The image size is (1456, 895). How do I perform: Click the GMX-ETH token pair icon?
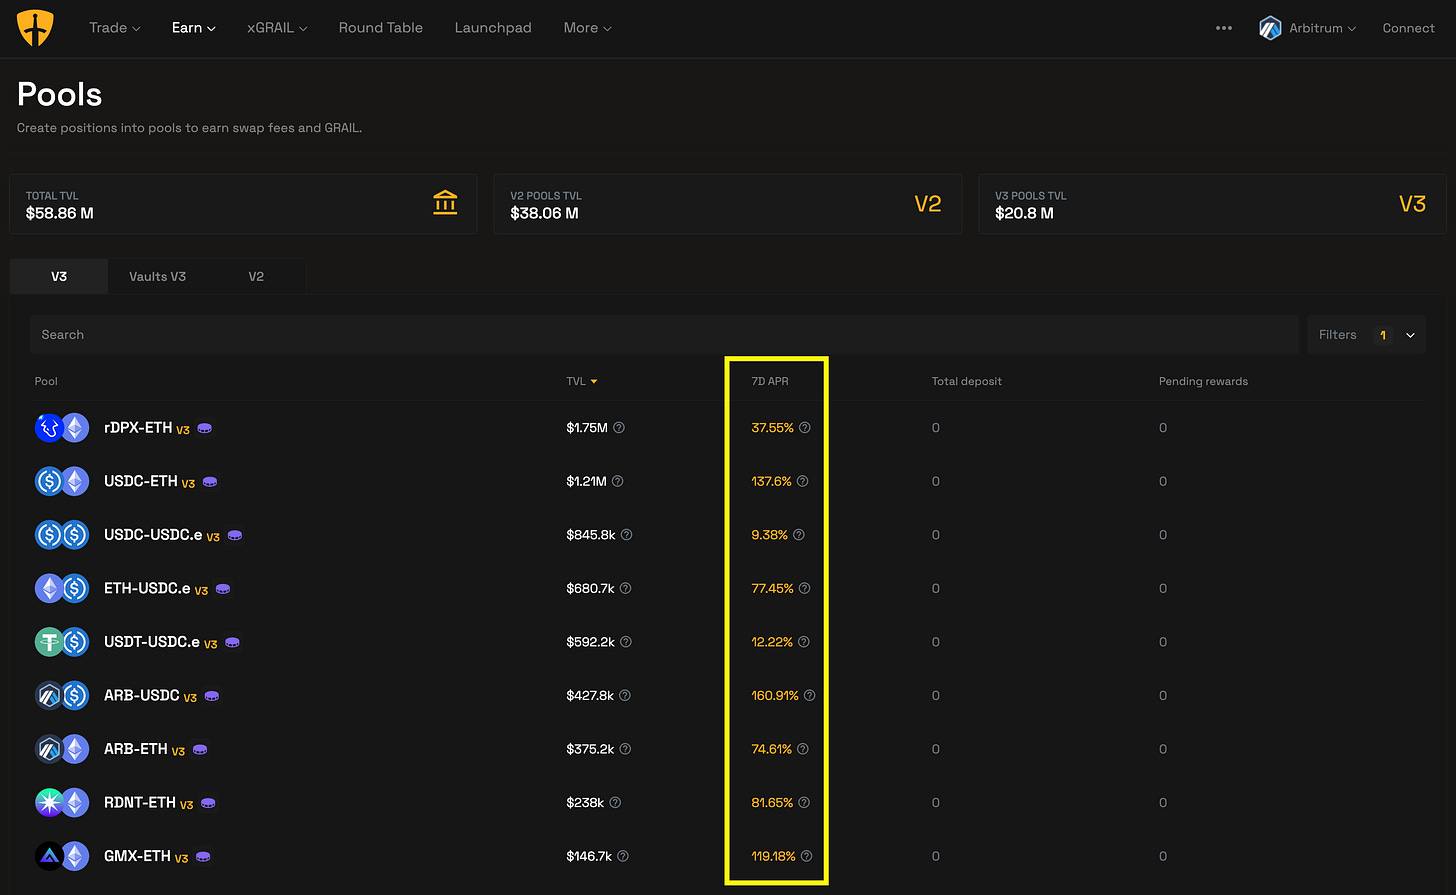62,856
